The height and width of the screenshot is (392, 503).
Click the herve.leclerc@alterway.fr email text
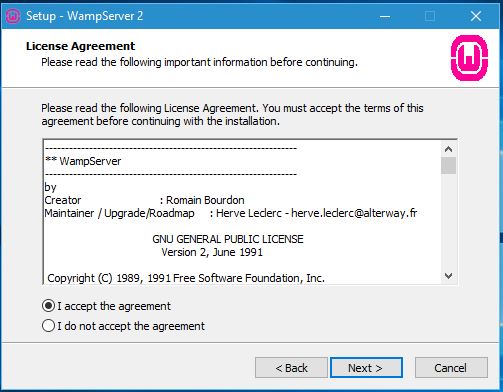click(x=354, y=213)
